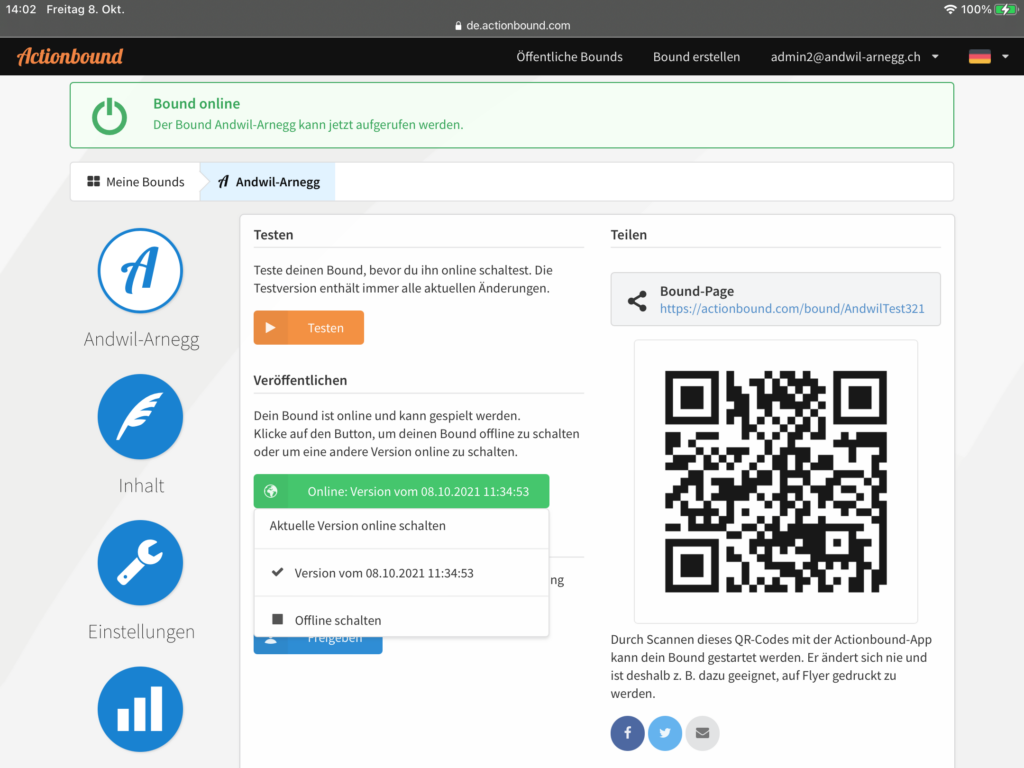The width and height of the screenshot is (1024, 768).
Task: Select Offline schalten option
Action: click(337, 620)
